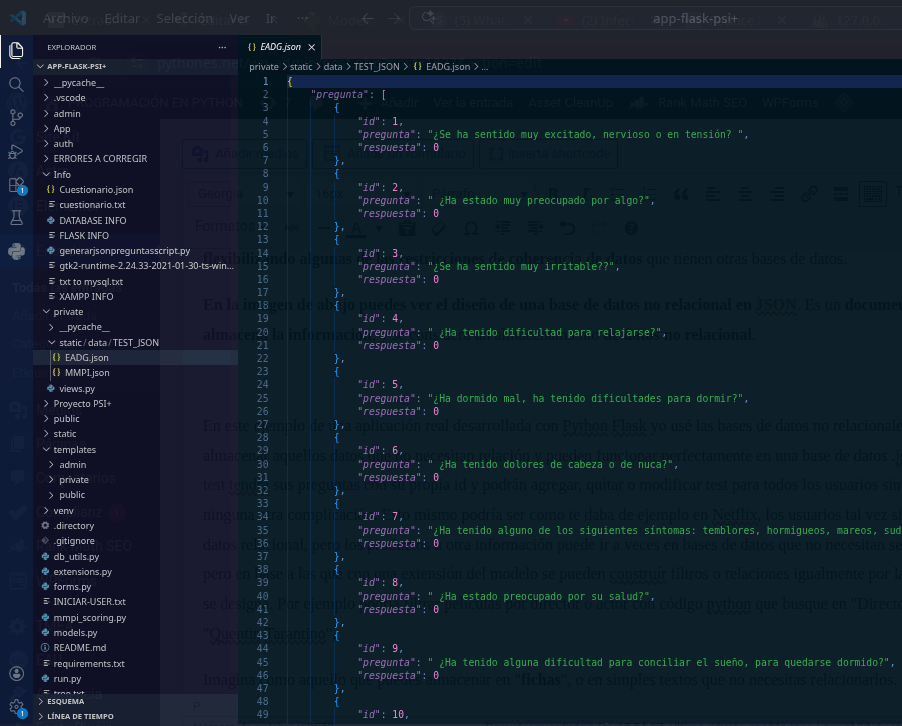Open the Python extension view
This screenshot has width=902, height=726.
point(16,251)
